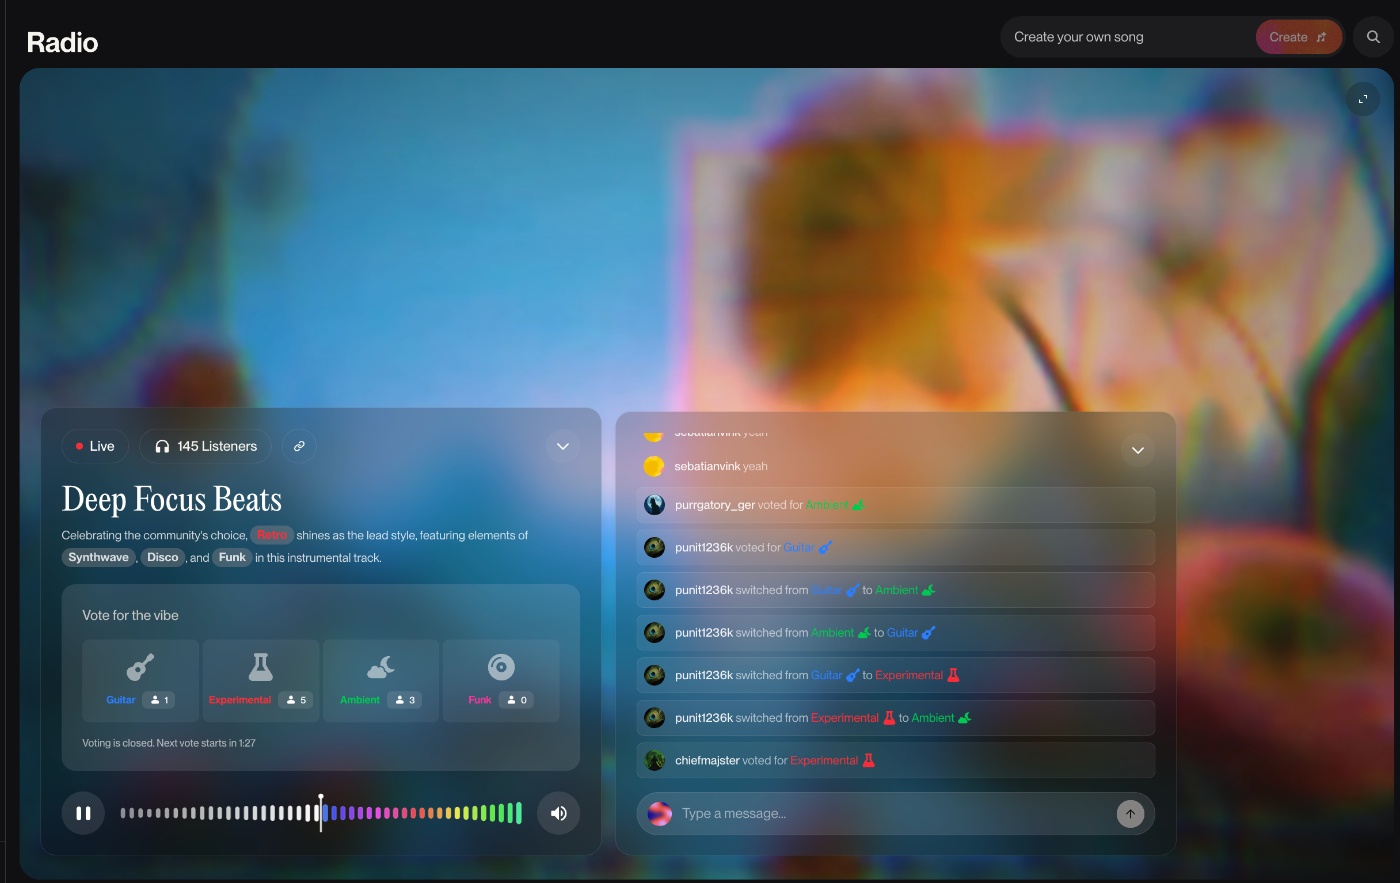The width and height of the screenshot is (1400, 883).
Task: Click the playback progress waveform
Action: (320, 813)
